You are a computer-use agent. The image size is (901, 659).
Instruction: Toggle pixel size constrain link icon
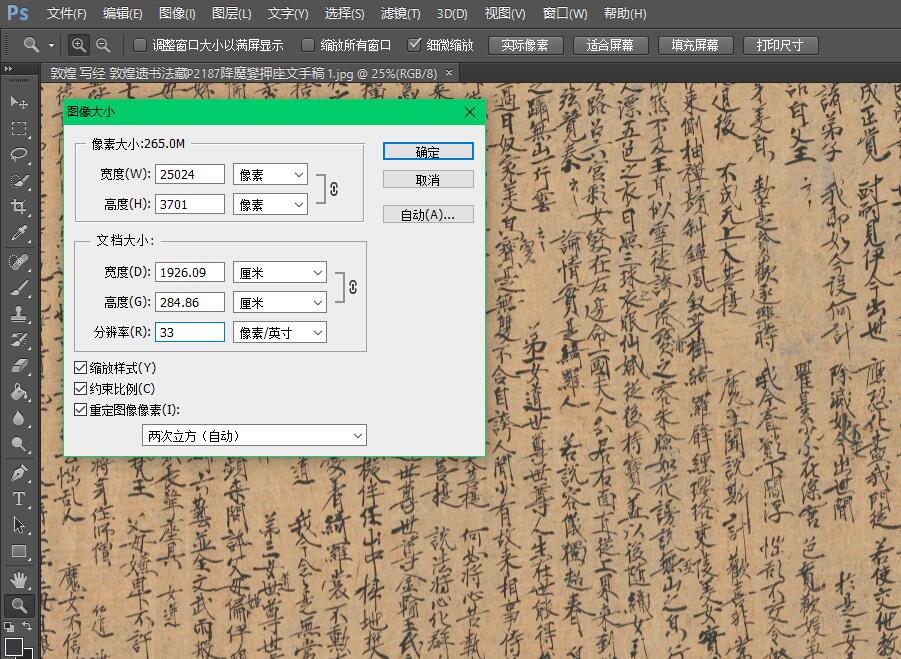click(x=334, y=188)
